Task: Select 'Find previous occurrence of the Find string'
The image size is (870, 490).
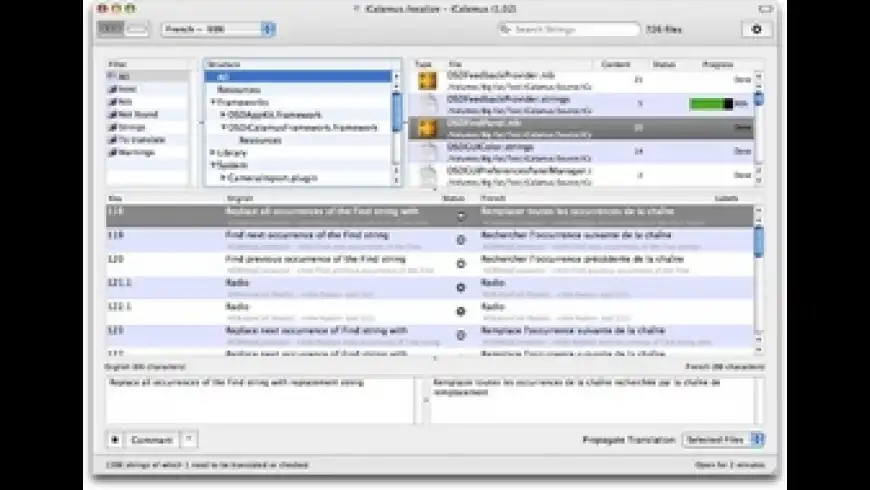Action: [315, 259]
